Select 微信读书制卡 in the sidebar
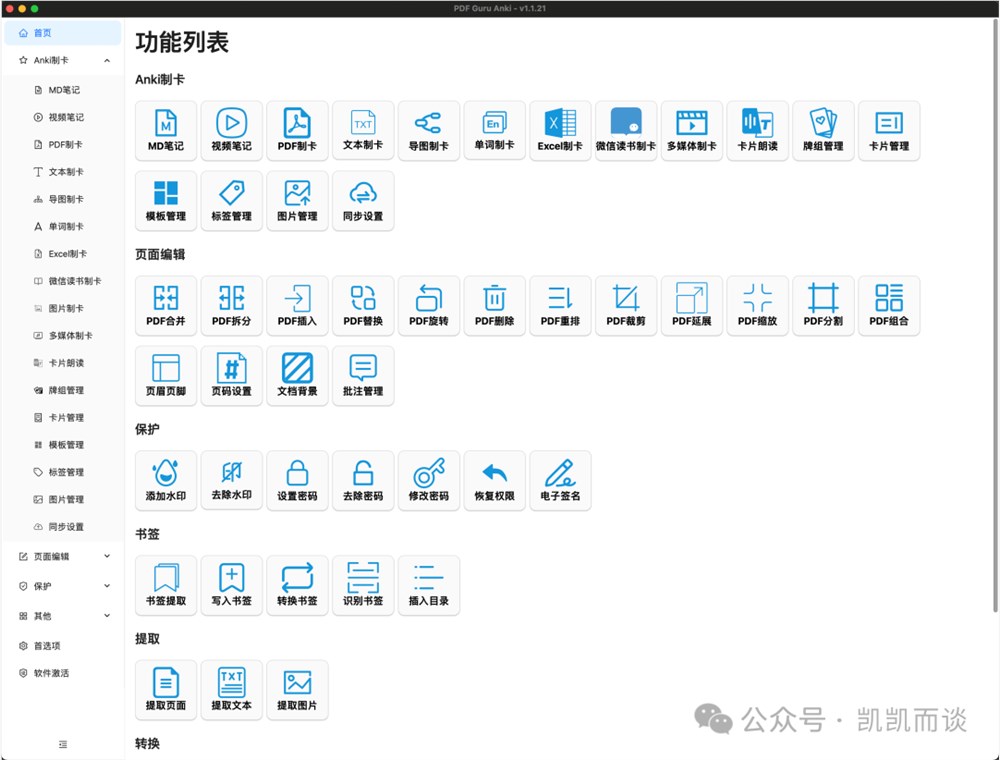Screen dimensions: 1000x760 (x=62, y=281)
